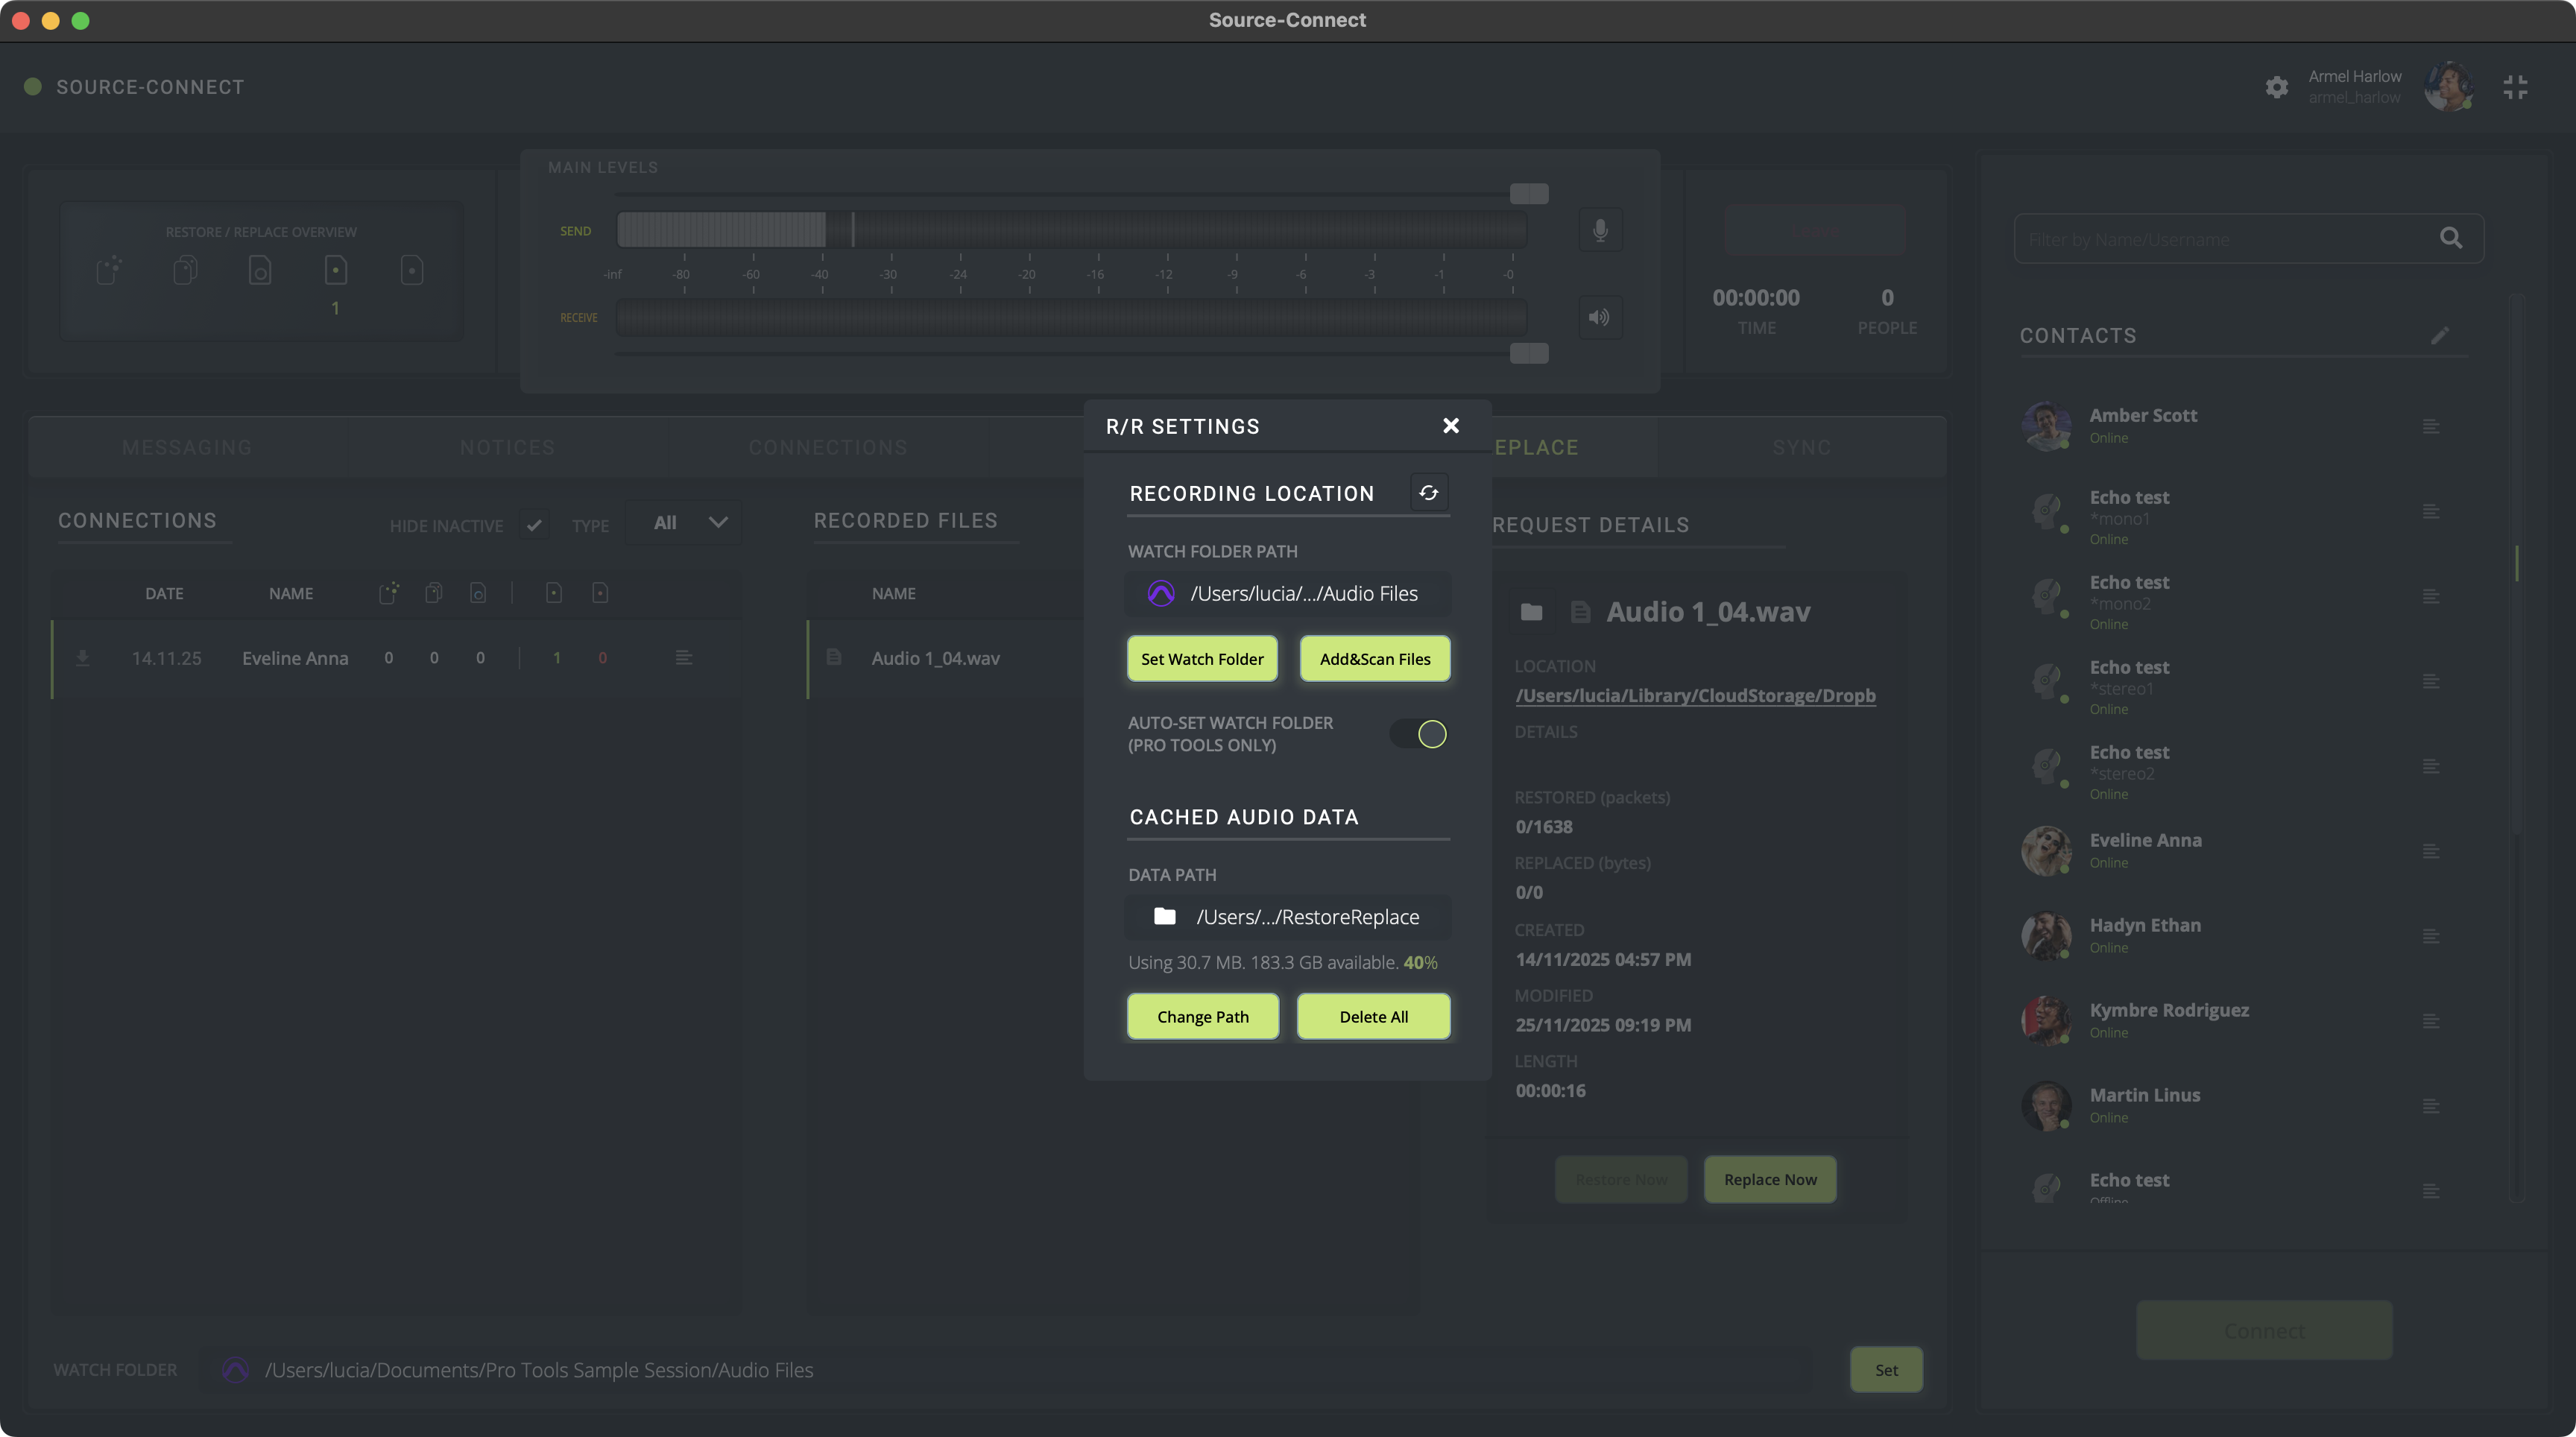Toggle the Hide Inactive checkbox
This screenshot has width=2576, height=1437.
[x=534, y=524]
